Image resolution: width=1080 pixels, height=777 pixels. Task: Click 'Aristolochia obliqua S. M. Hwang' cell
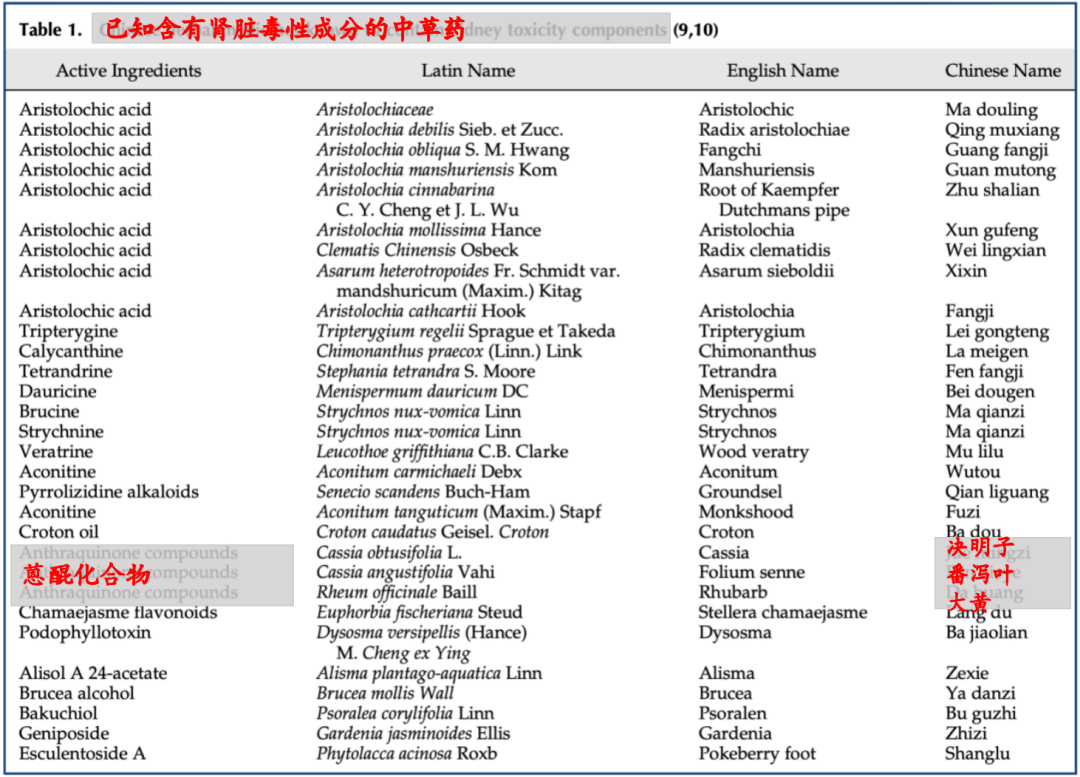442,149
